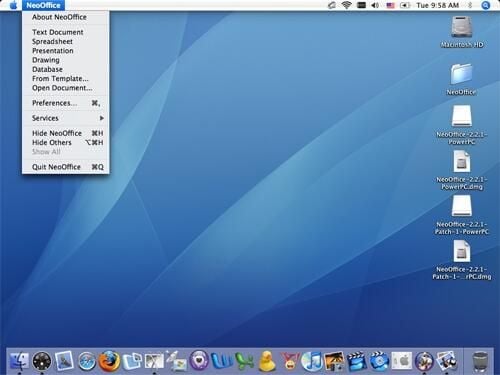Launch Microsoft Word from the Dock
500x375 pixels.
(222, 361)
